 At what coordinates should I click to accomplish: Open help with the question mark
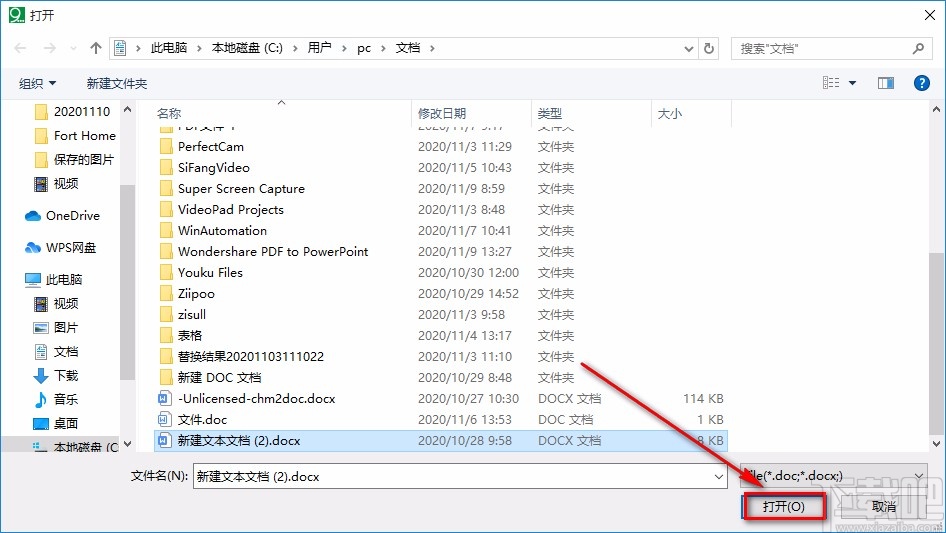click(x=921, y=83)
